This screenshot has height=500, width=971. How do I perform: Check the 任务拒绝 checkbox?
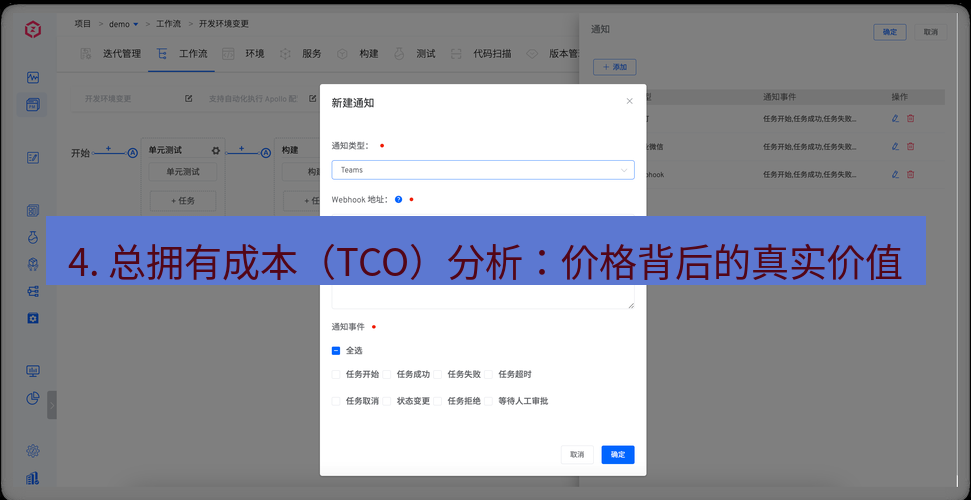pyautogui.click(x=437, y=401)
